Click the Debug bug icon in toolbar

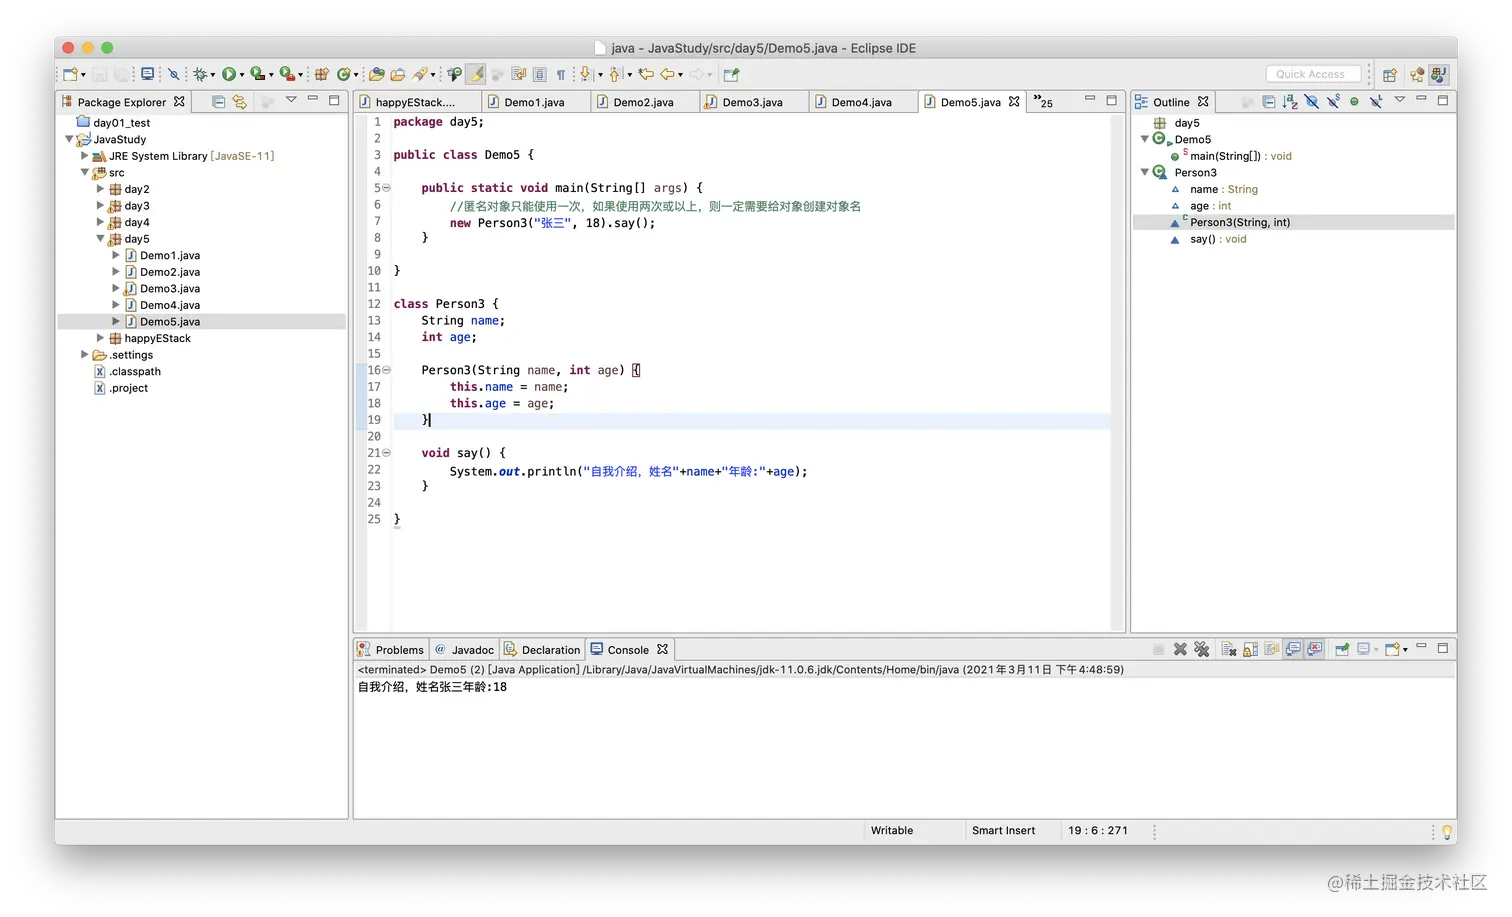pos(200,74)
